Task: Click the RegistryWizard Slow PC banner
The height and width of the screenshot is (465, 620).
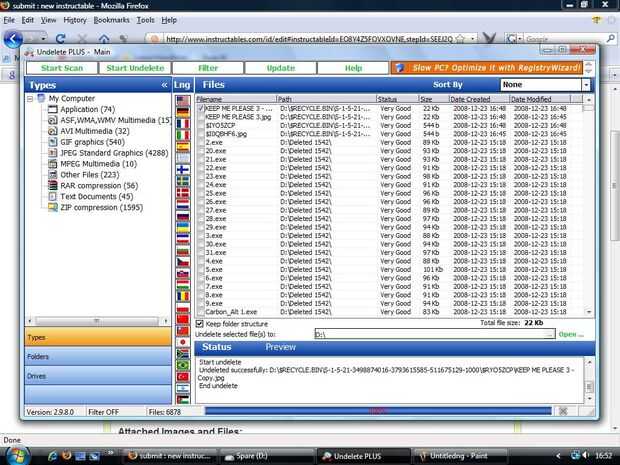Action: pos(487,68)
